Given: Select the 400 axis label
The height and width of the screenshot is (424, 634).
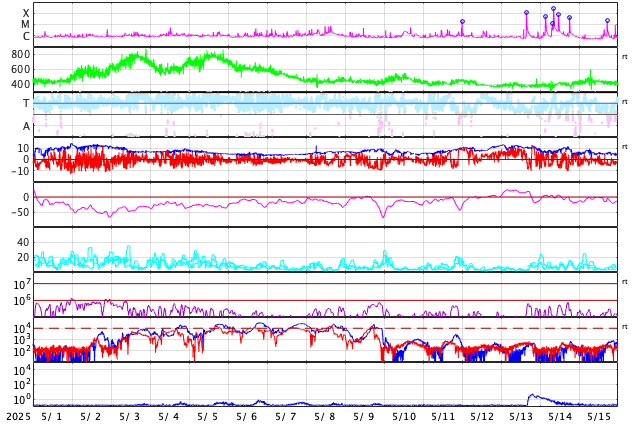Looking at the screenshot, I should tap(21, 84).
